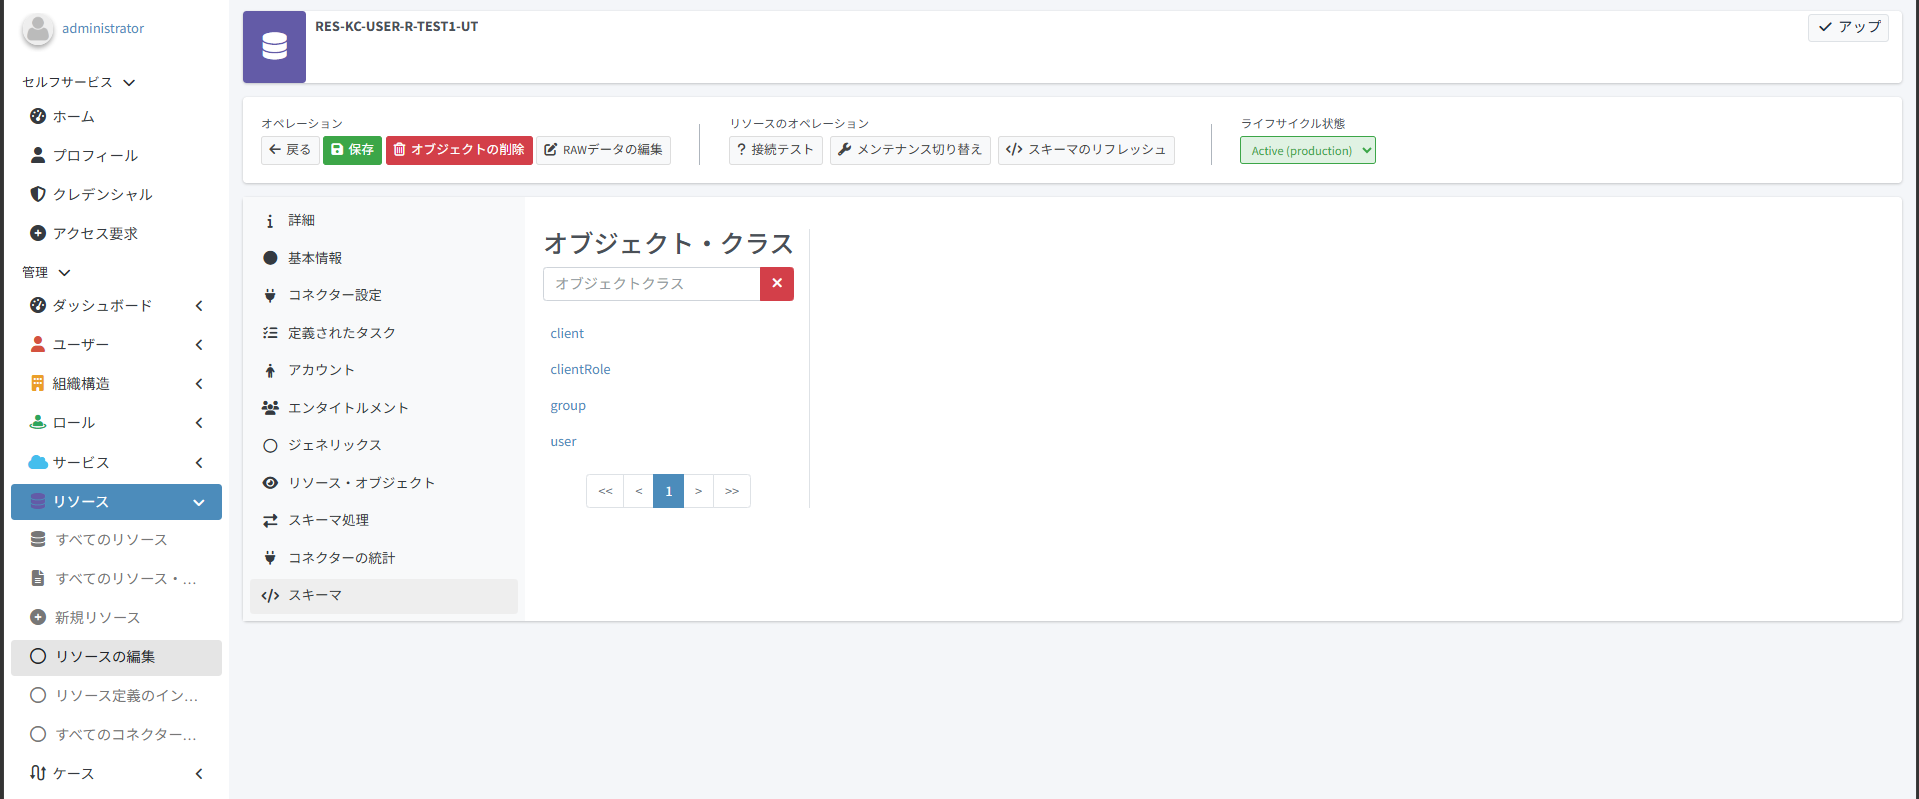Go to last page with >> button
The height and width of the screenshot is (799, 1919).
point(732,491)
